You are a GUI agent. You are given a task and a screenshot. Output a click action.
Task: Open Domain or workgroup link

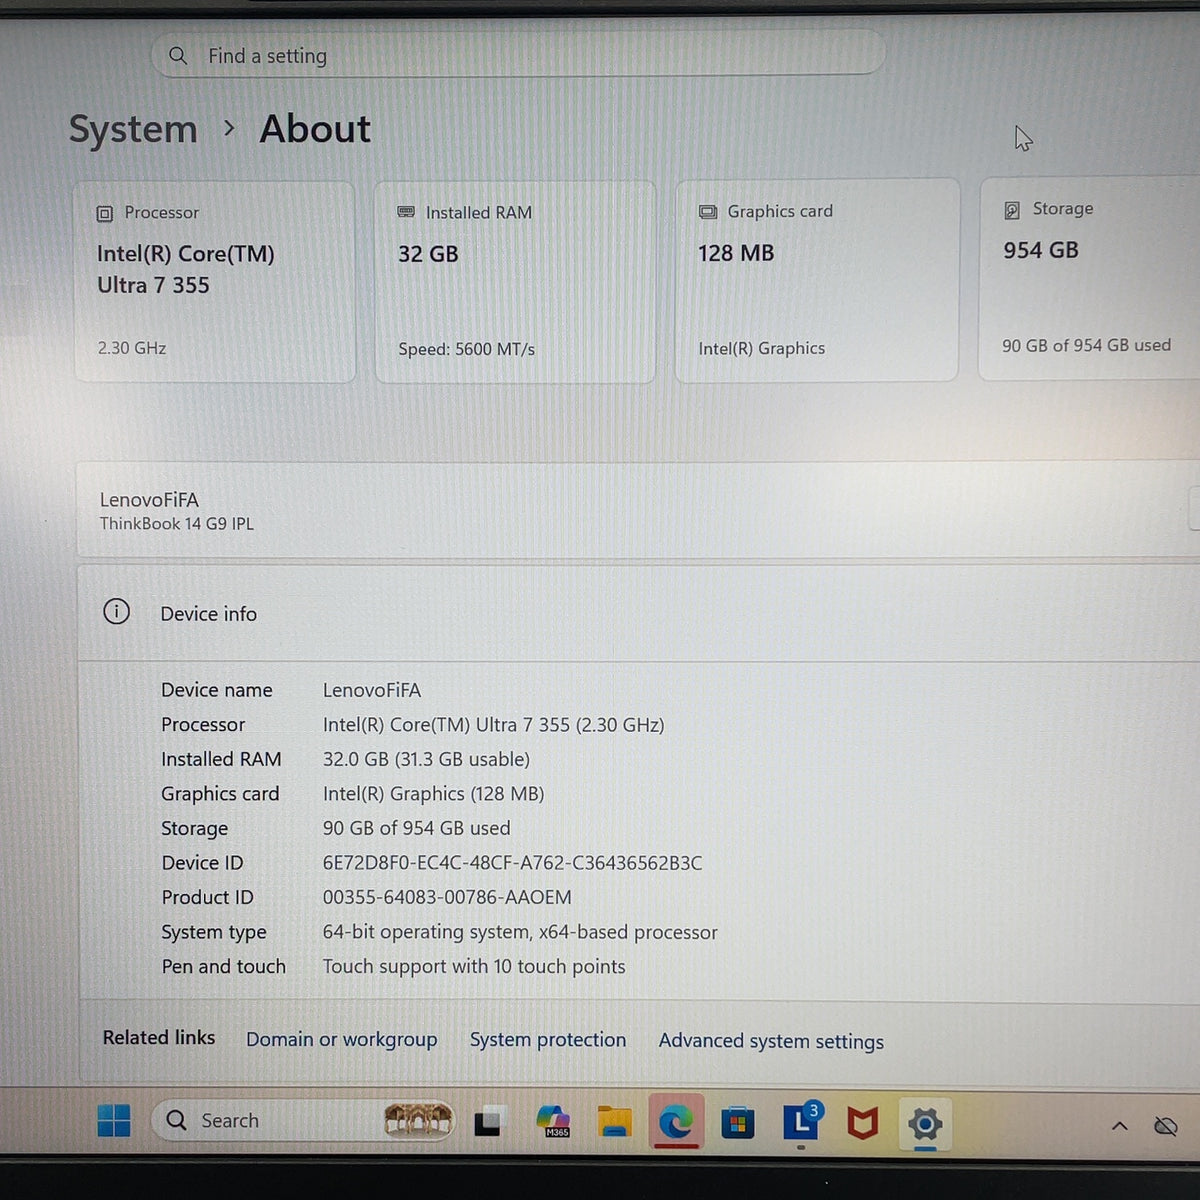(x=342, y=1040)
